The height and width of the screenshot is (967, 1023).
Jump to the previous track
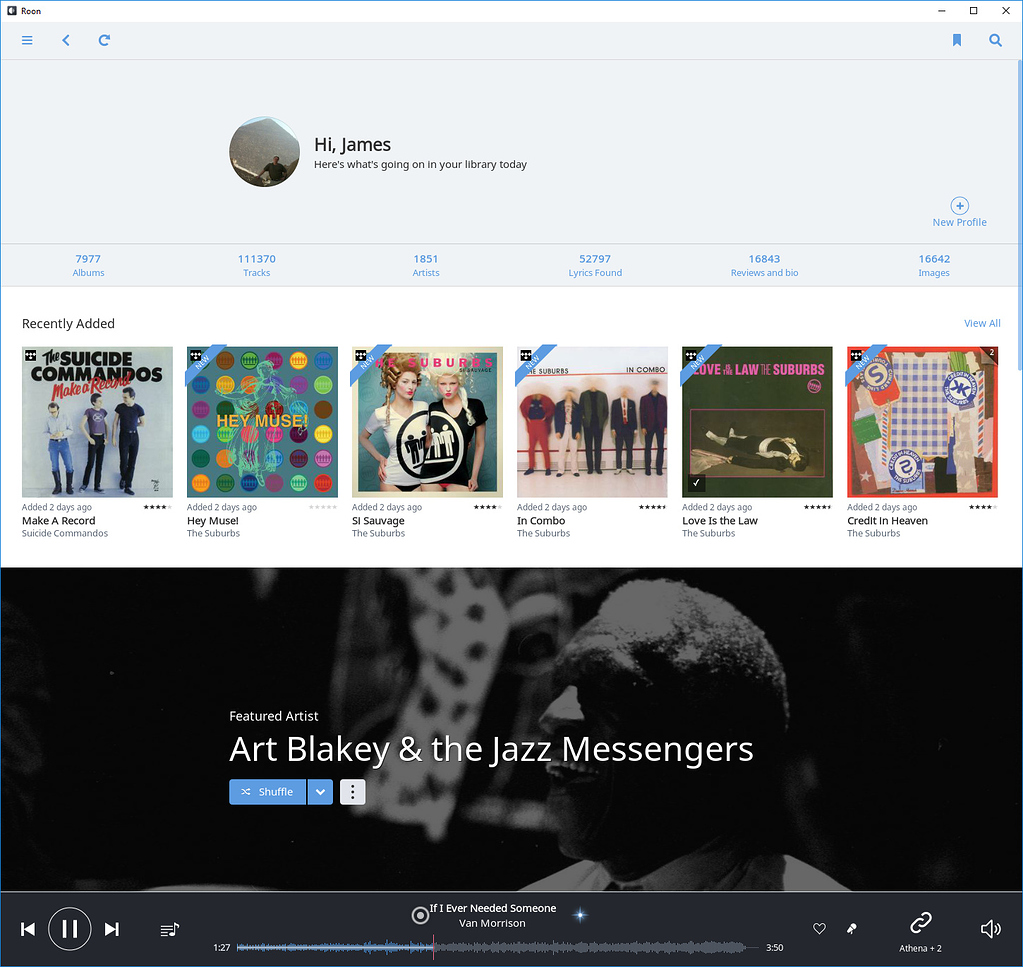click(28, 929)
